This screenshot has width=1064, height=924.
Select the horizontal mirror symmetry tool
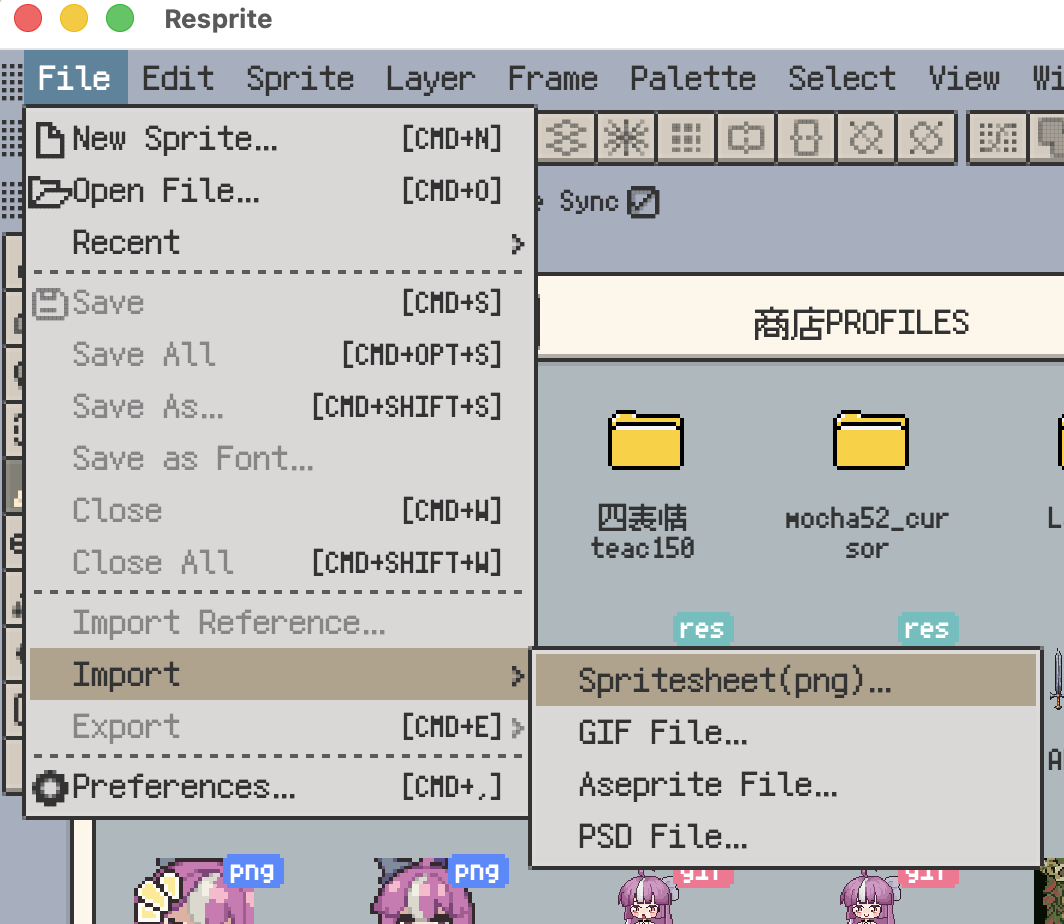coord(566,138)
